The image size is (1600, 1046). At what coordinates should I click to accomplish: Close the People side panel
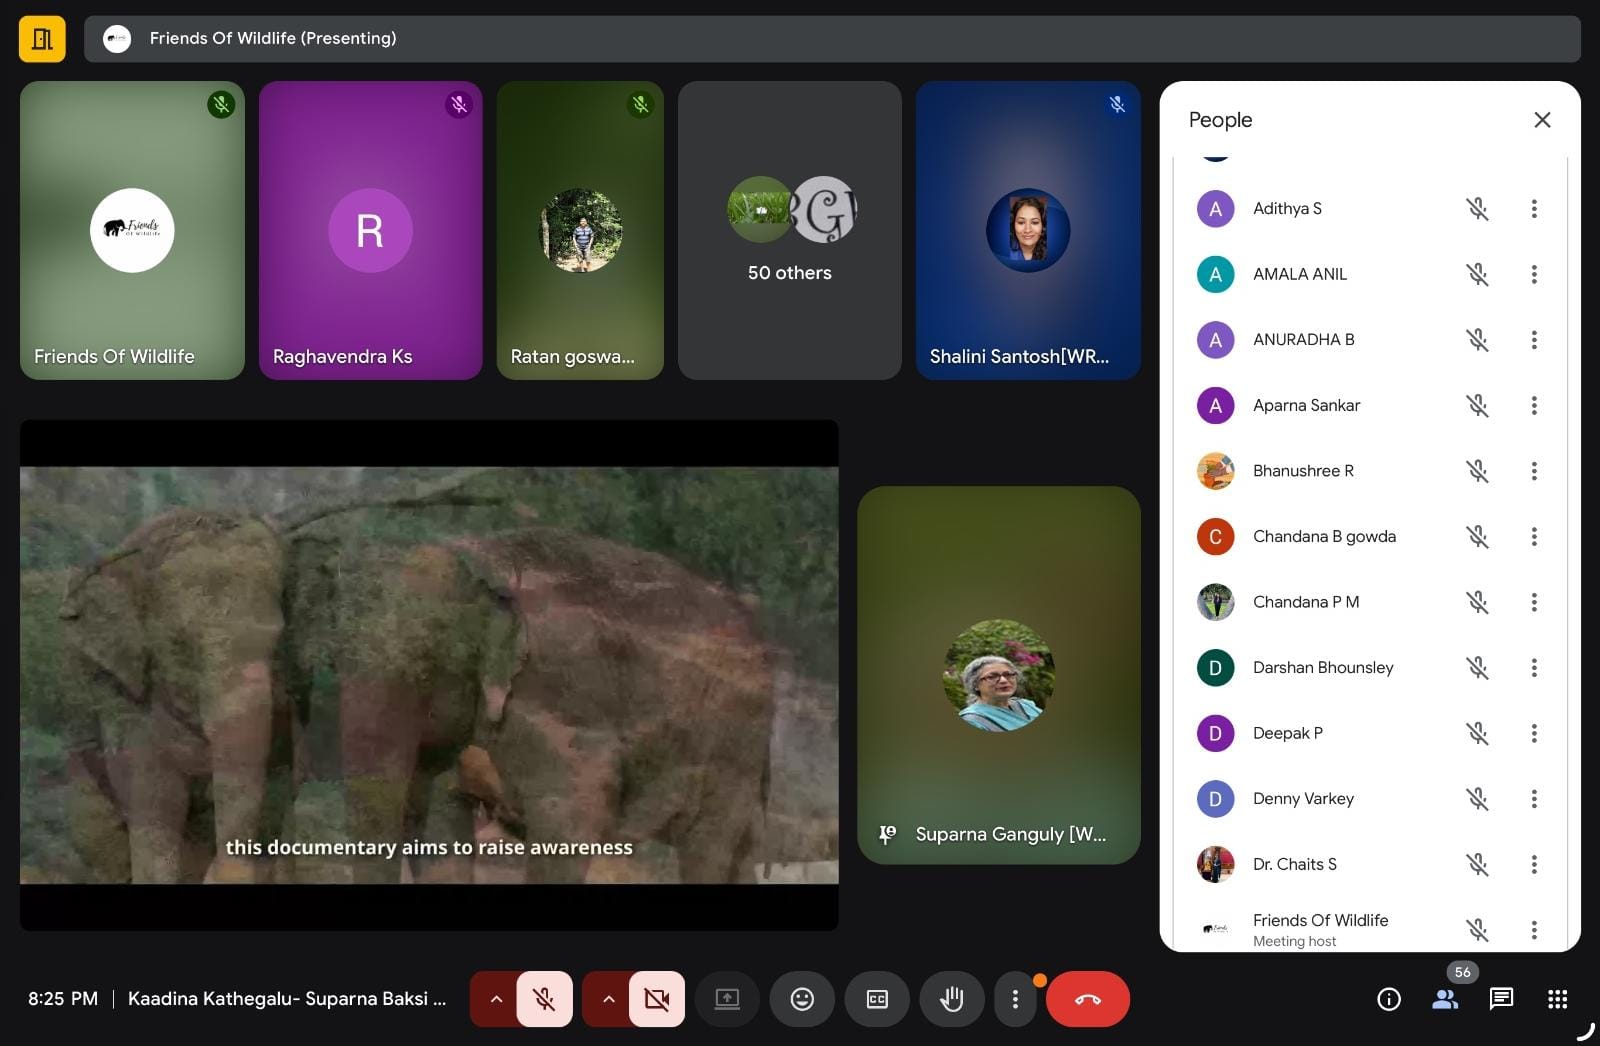pyautogui.click(x=1542, y=120)
